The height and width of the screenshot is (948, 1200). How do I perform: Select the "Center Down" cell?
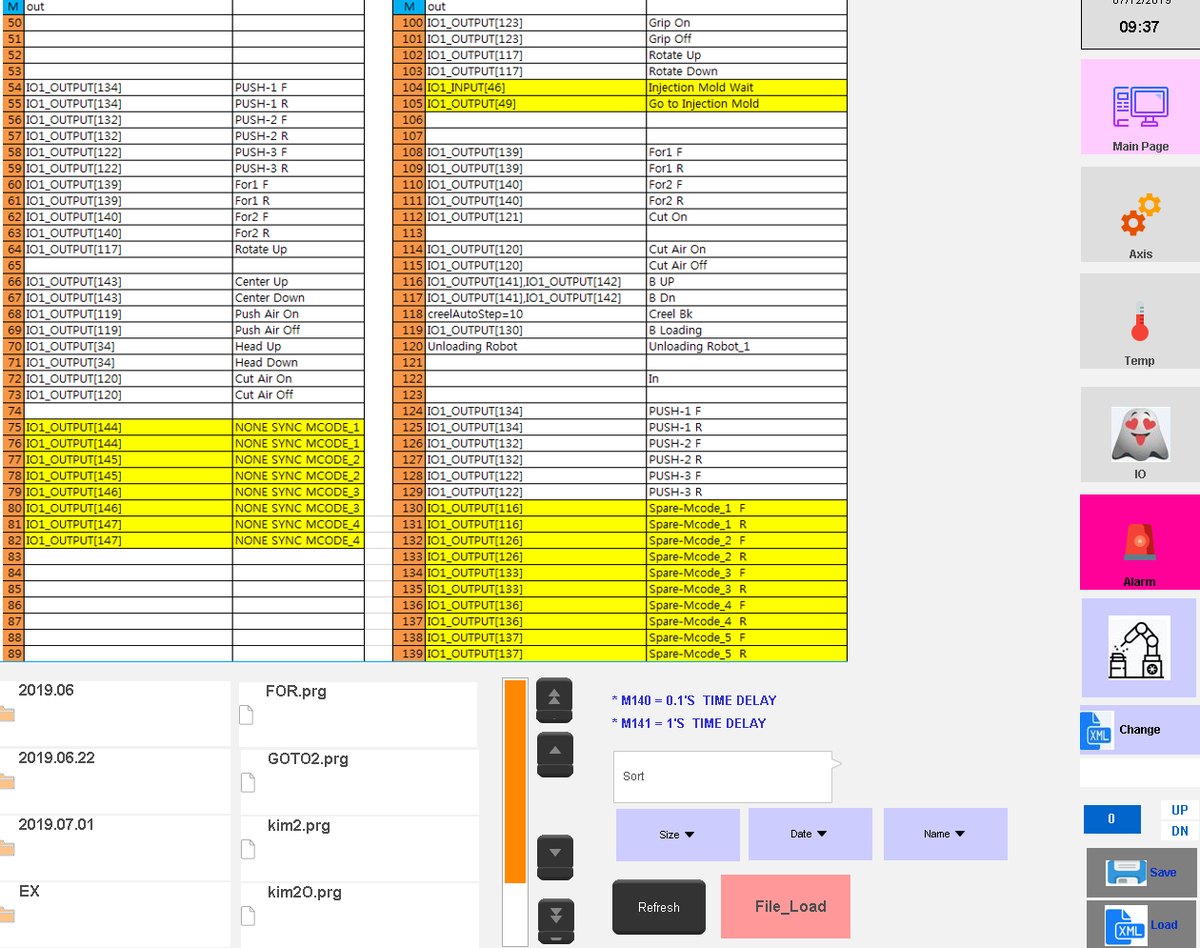(x=298, y=298)
